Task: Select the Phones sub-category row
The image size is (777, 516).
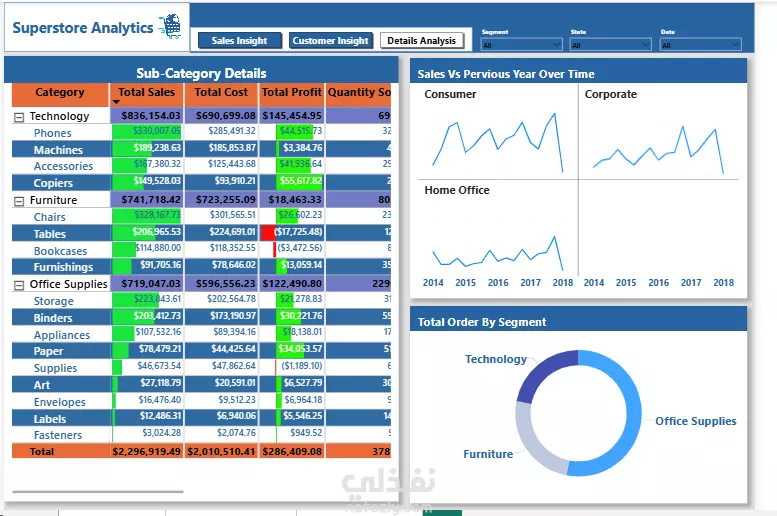Action: (201, 132)
